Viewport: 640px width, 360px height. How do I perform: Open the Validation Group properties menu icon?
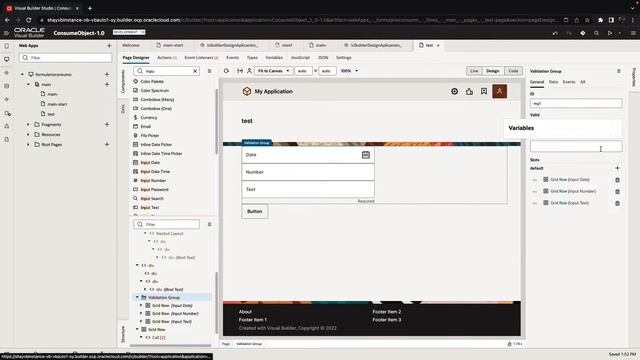click(619, 71)
